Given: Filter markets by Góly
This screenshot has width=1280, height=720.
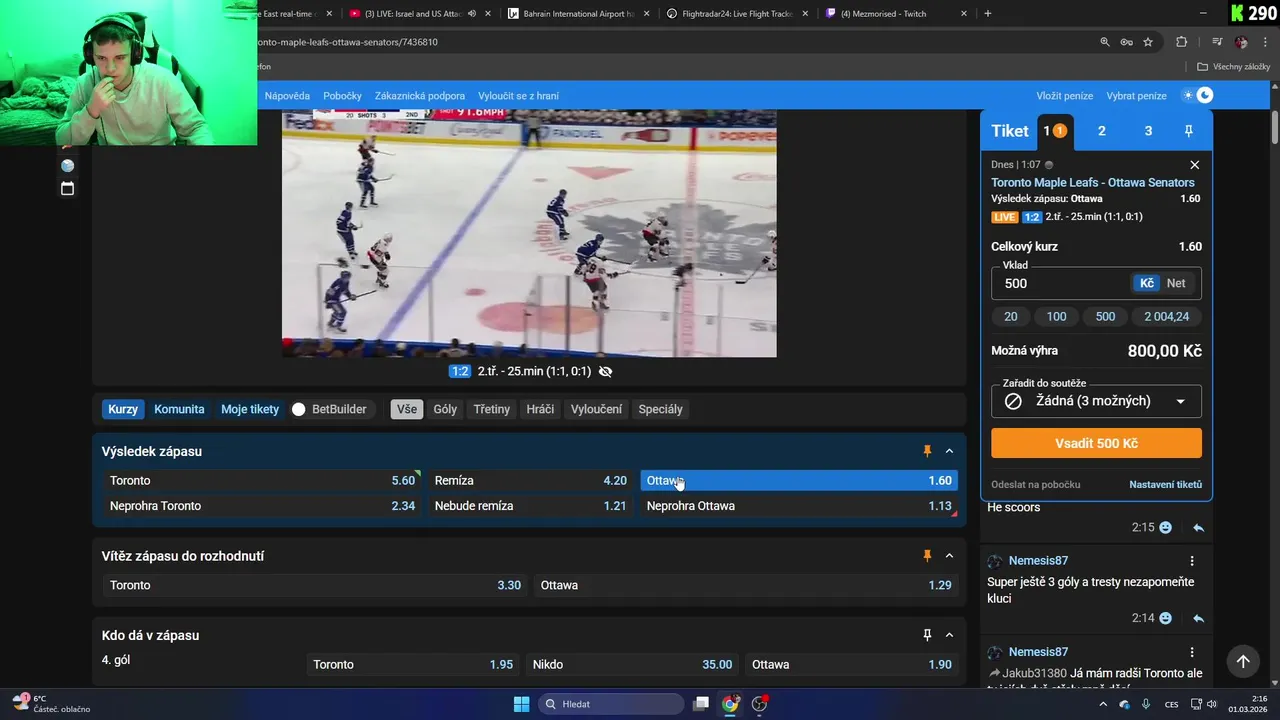Looking at the screenshot, I should click(445, 409).
